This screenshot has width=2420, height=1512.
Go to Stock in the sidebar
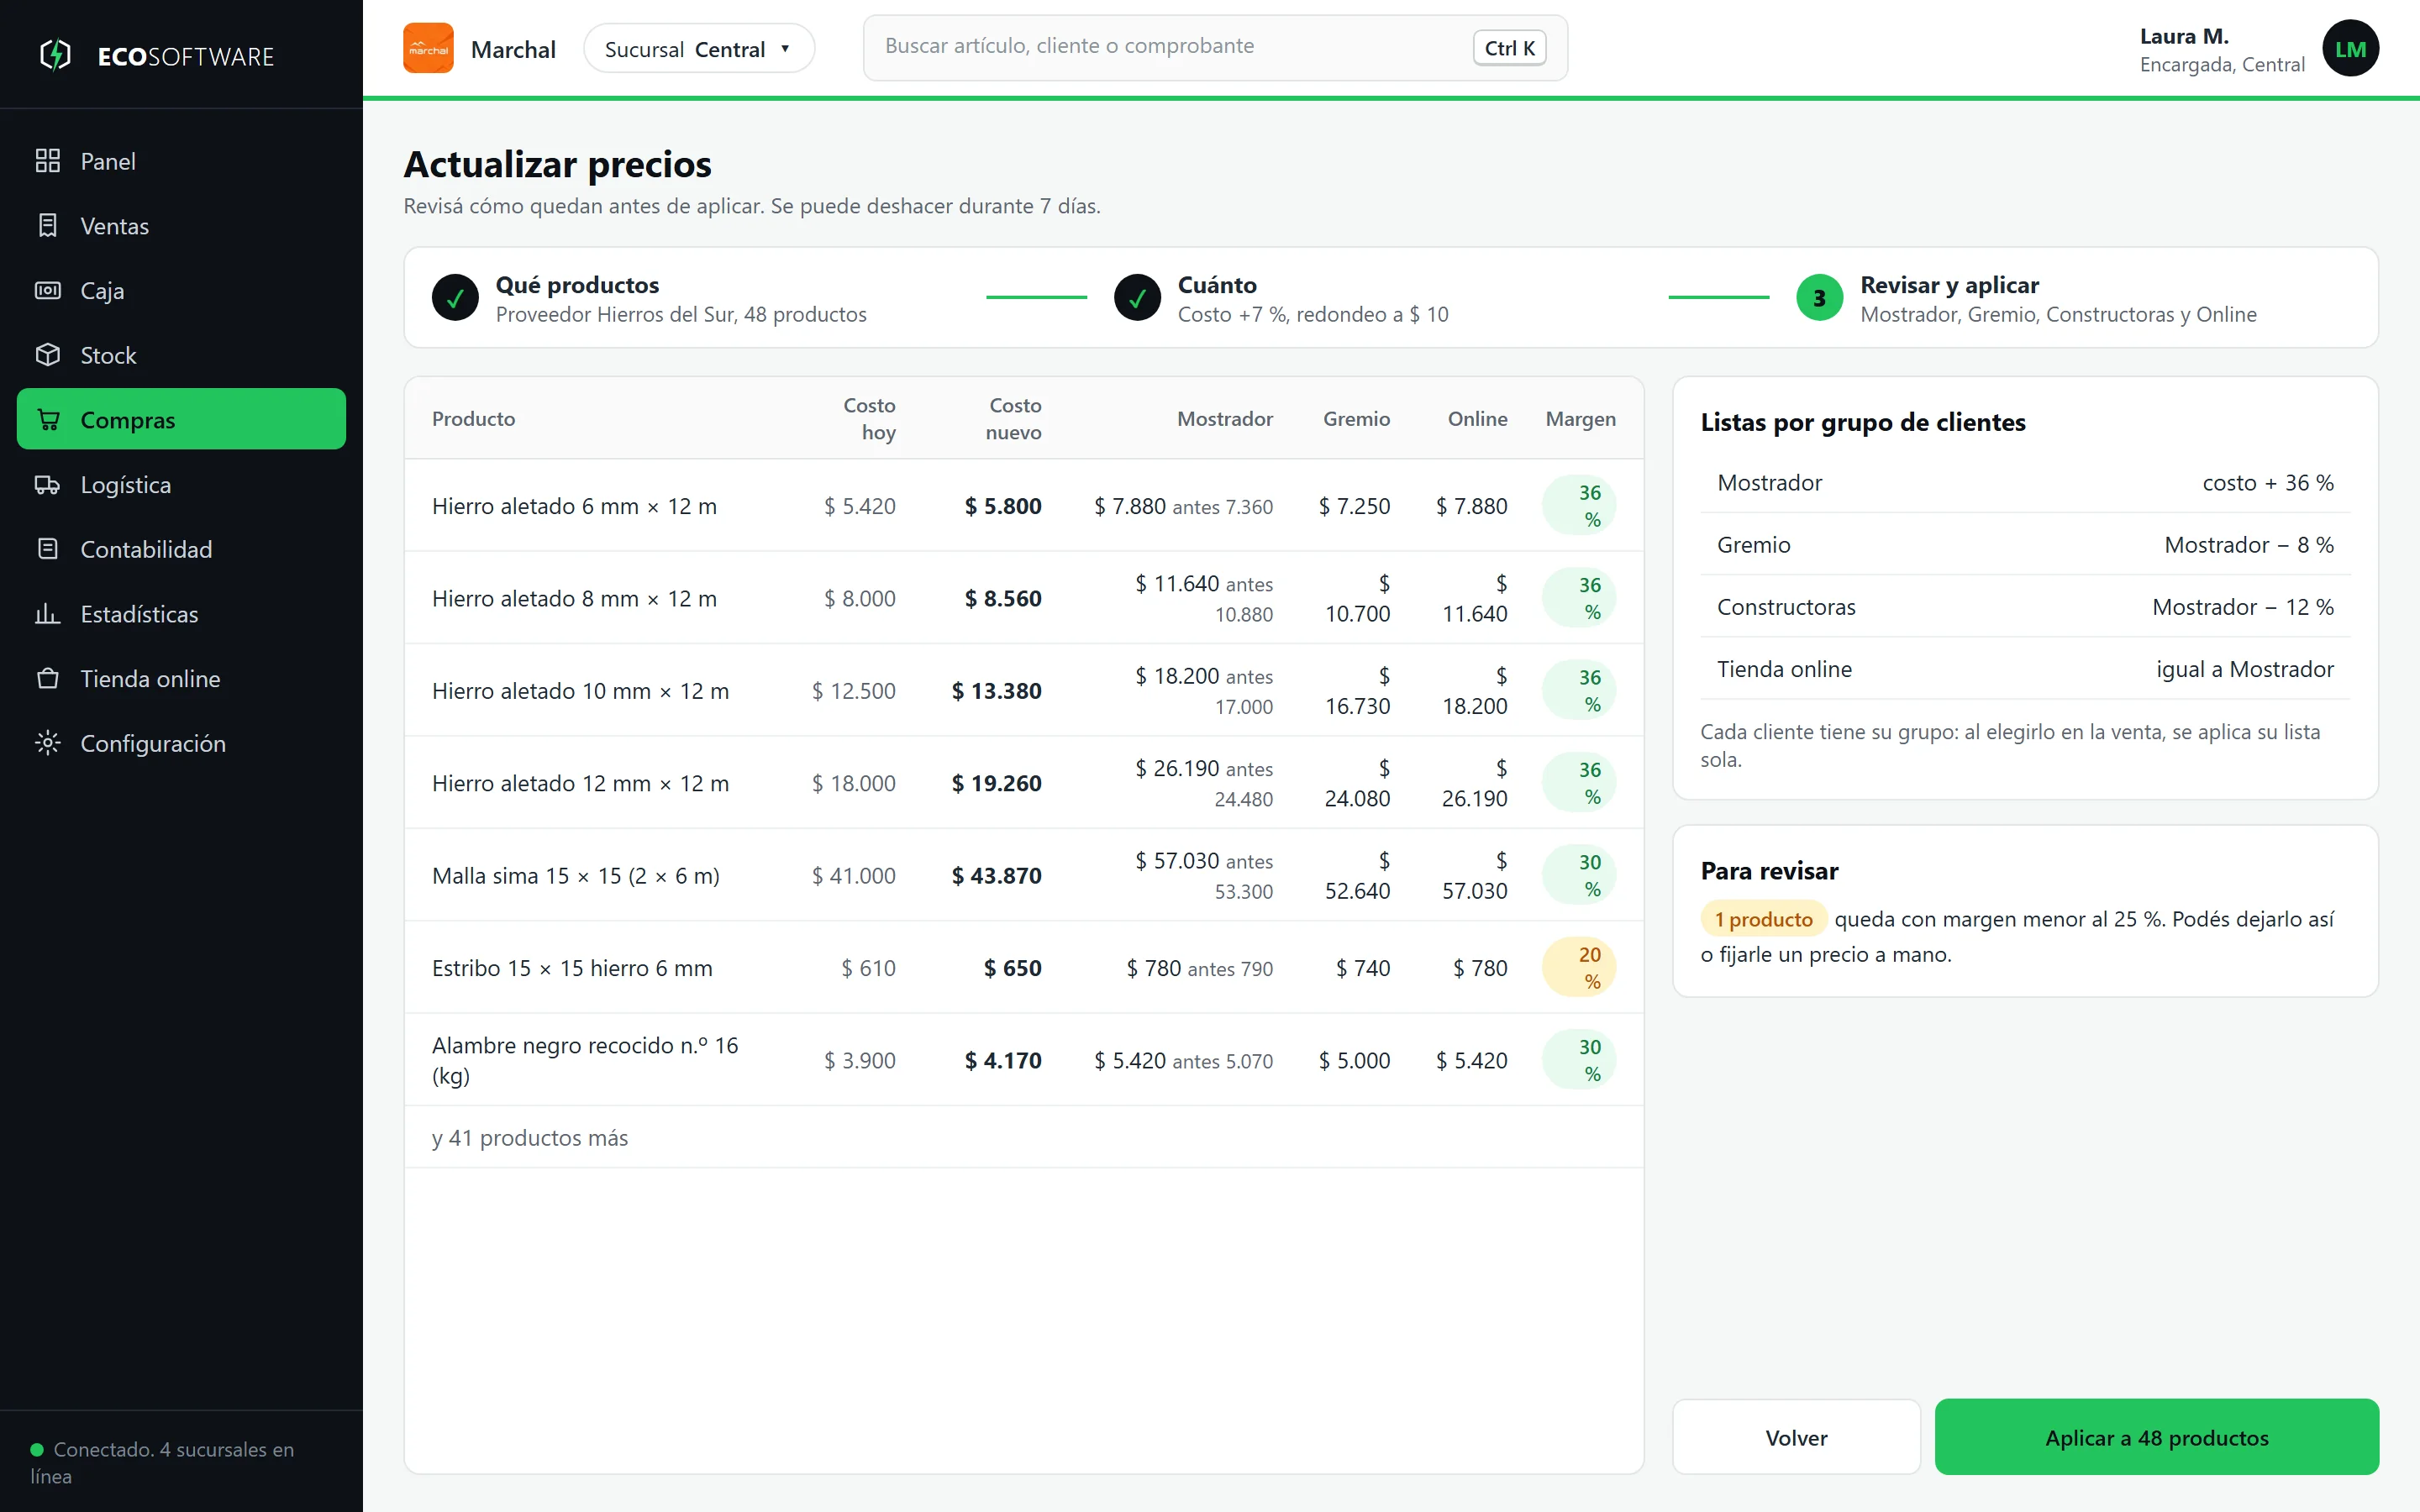coord(181,355)
